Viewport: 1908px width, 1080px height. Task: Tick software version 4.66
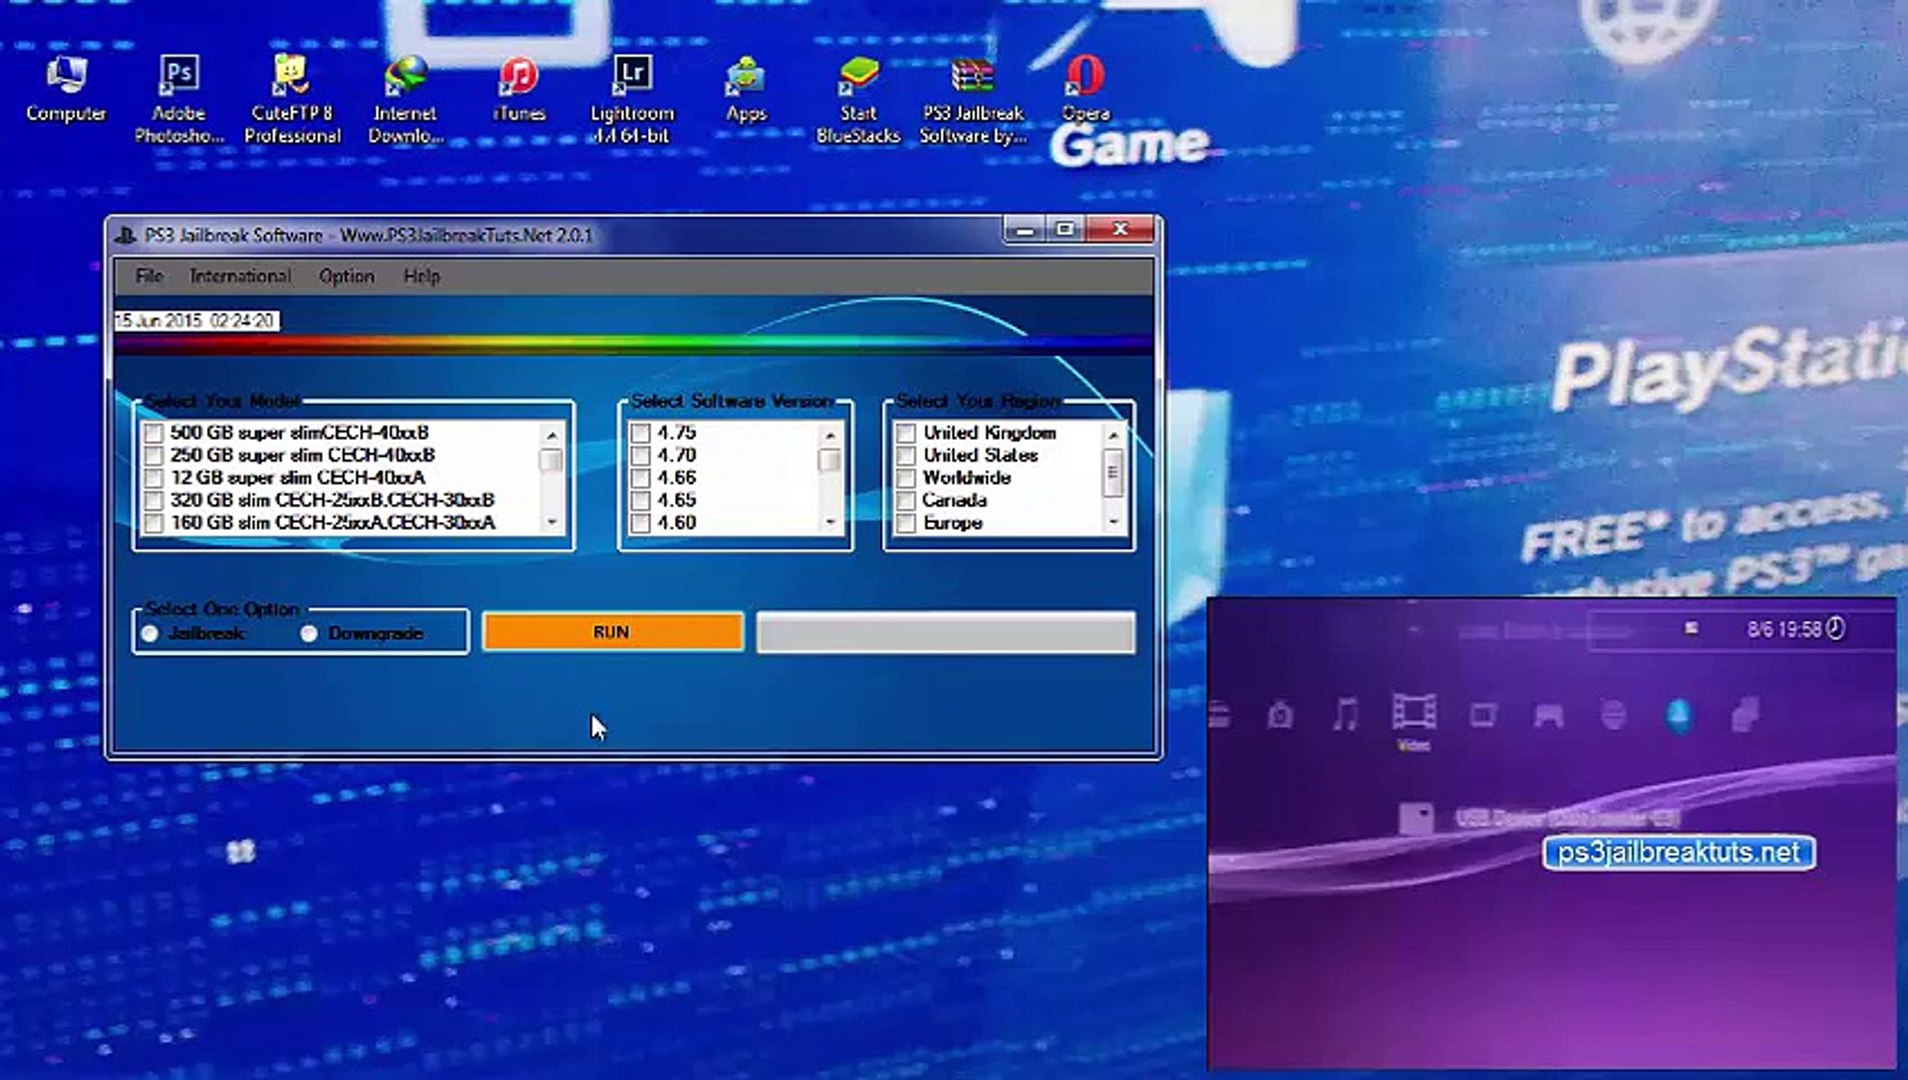[640, 478]
